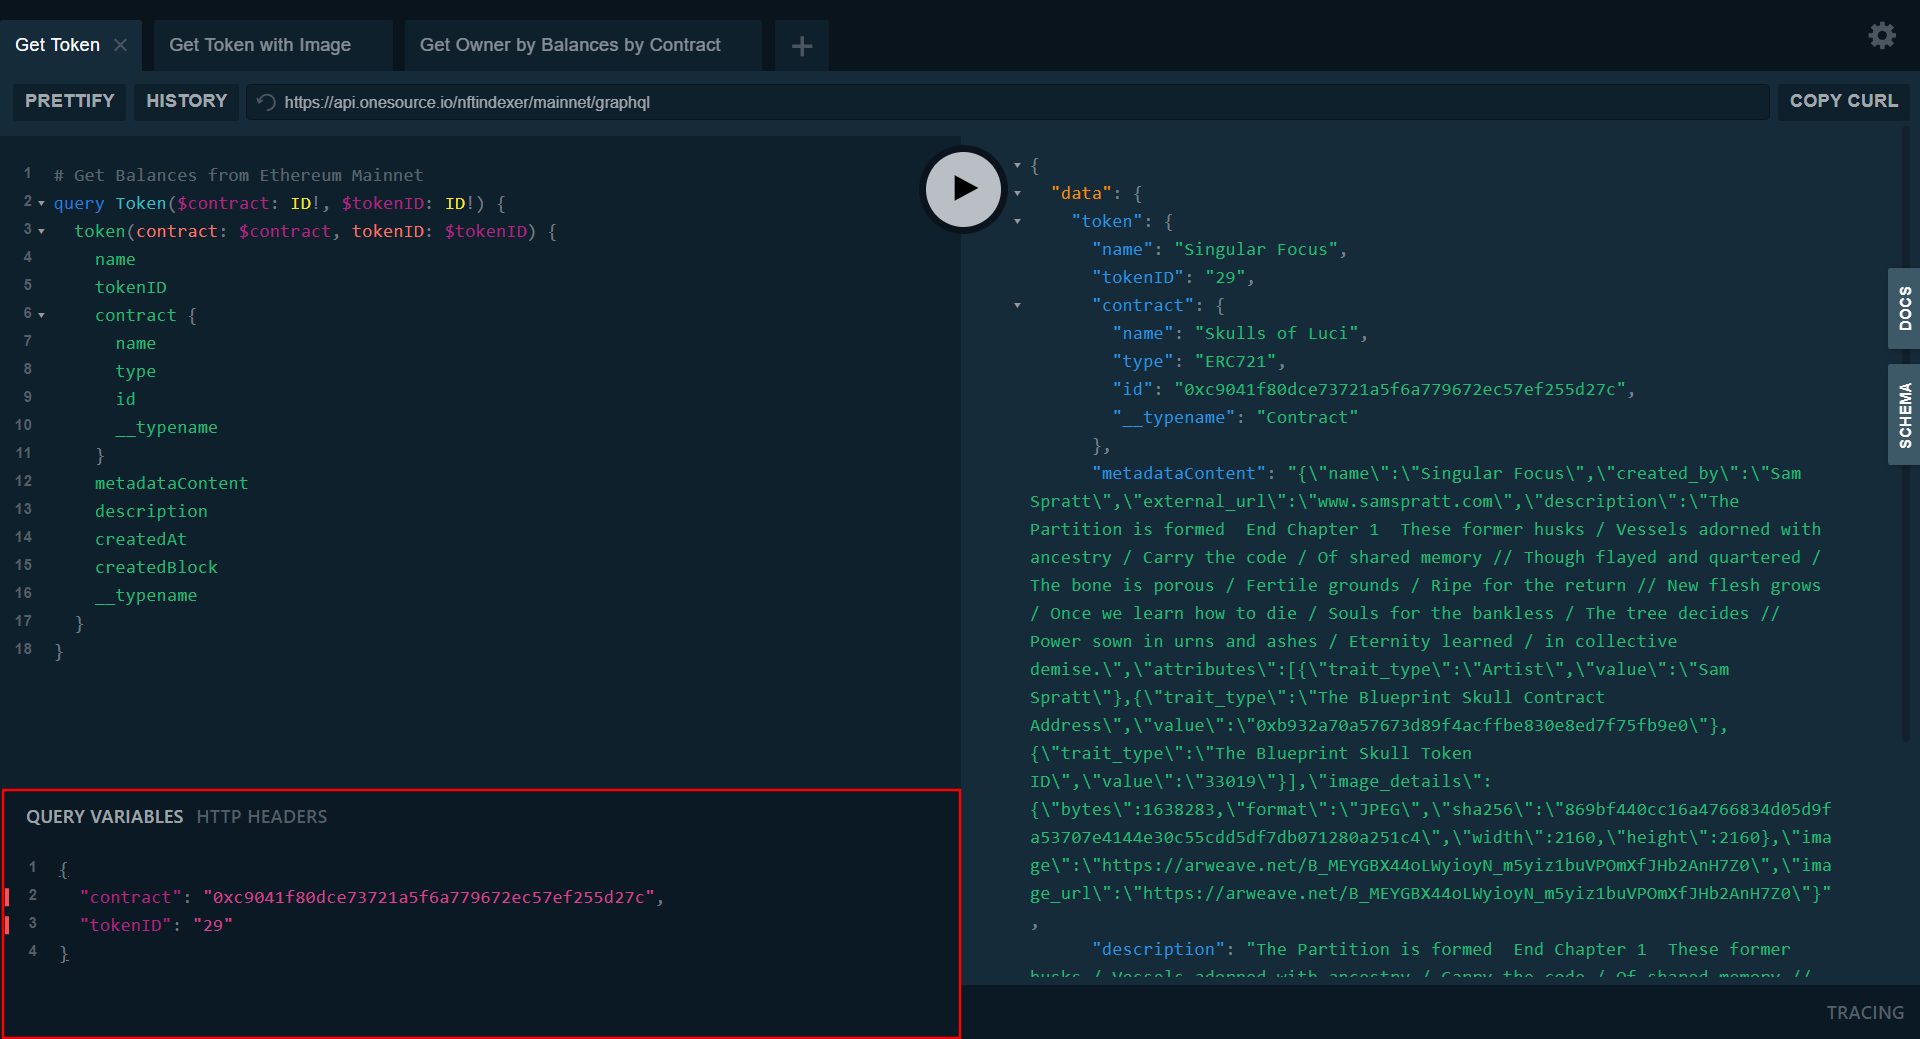This screenshot has width=1920, height=1039.
Task: Click the PRETTIFY button
Action: [69, 101]
